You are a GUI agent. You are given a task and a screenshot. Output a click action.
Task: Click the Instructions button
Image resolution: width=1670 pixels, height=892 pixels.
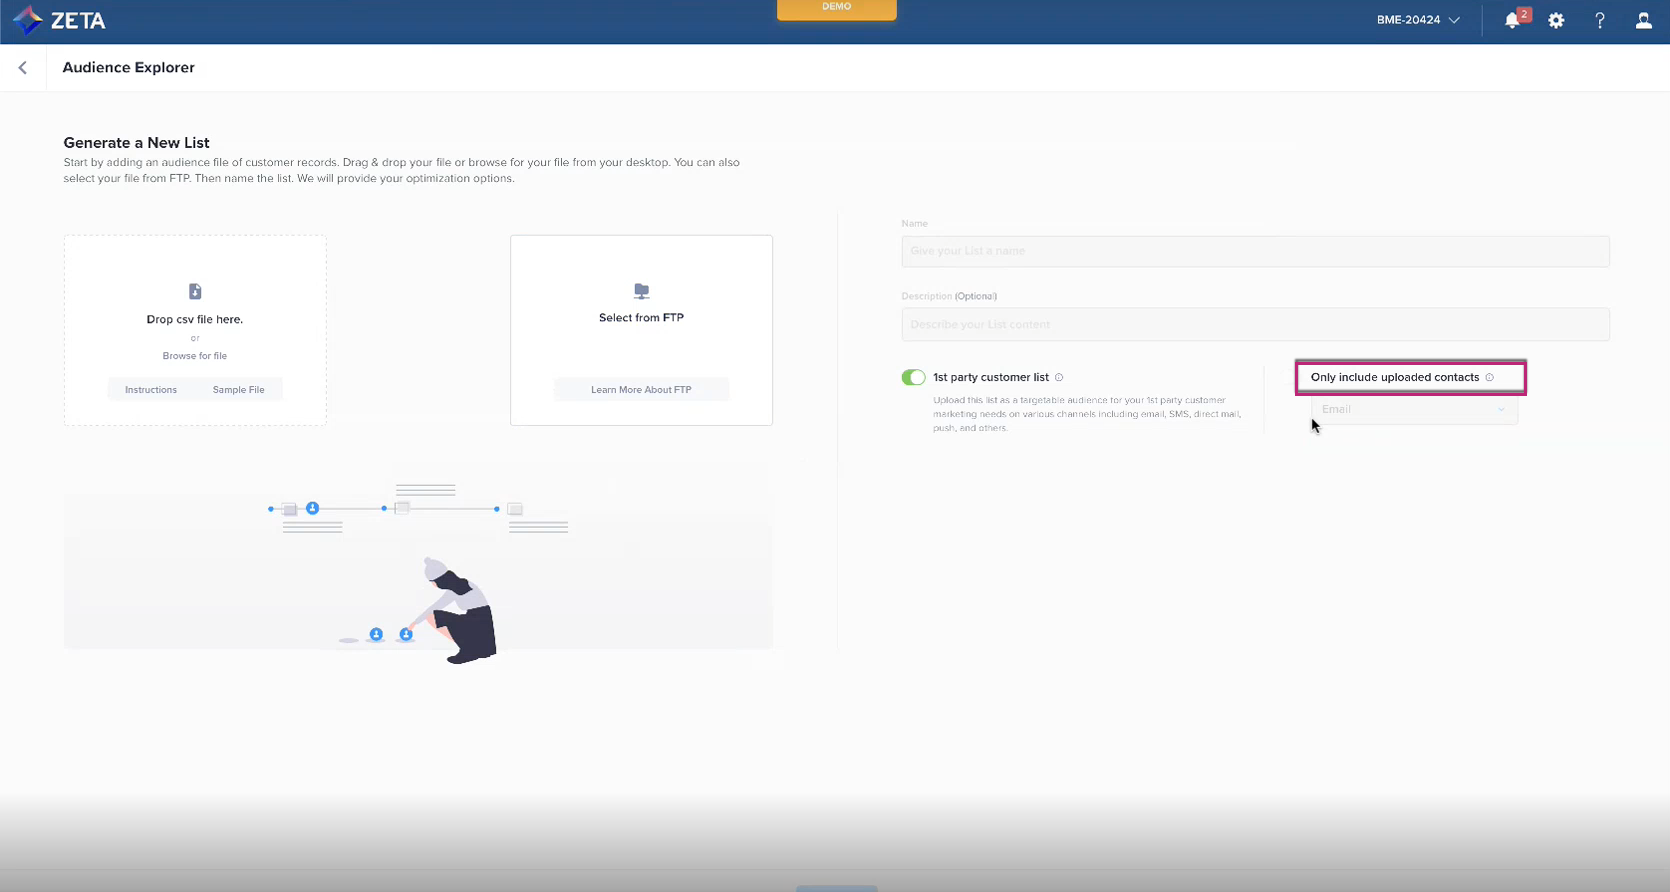[x=151, y=390]
